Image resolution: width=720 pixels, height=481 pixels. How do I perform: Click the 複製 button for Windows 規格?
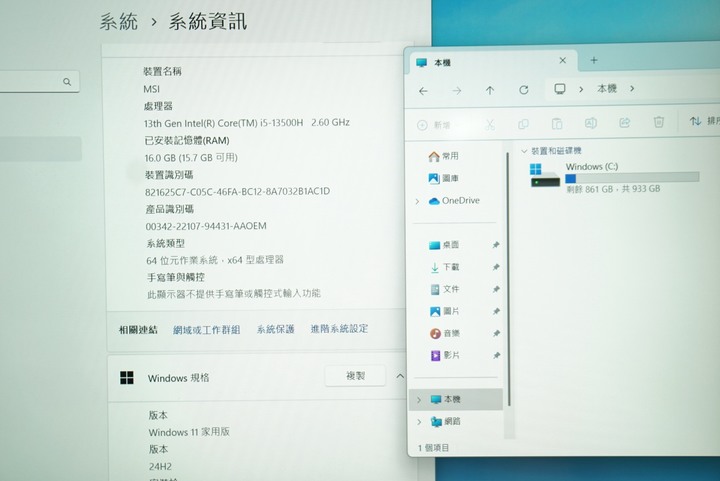355,376
